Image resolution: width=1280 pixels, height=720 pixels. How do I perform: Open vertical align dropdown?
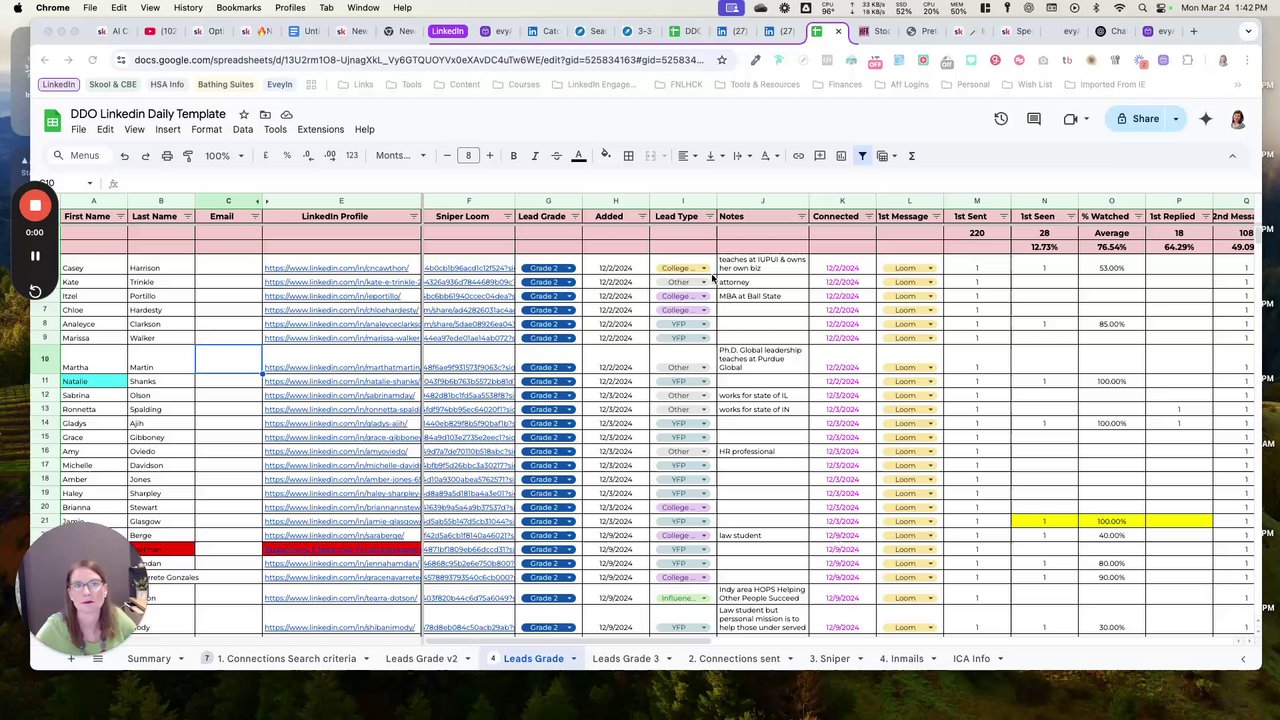pos(714,156)
